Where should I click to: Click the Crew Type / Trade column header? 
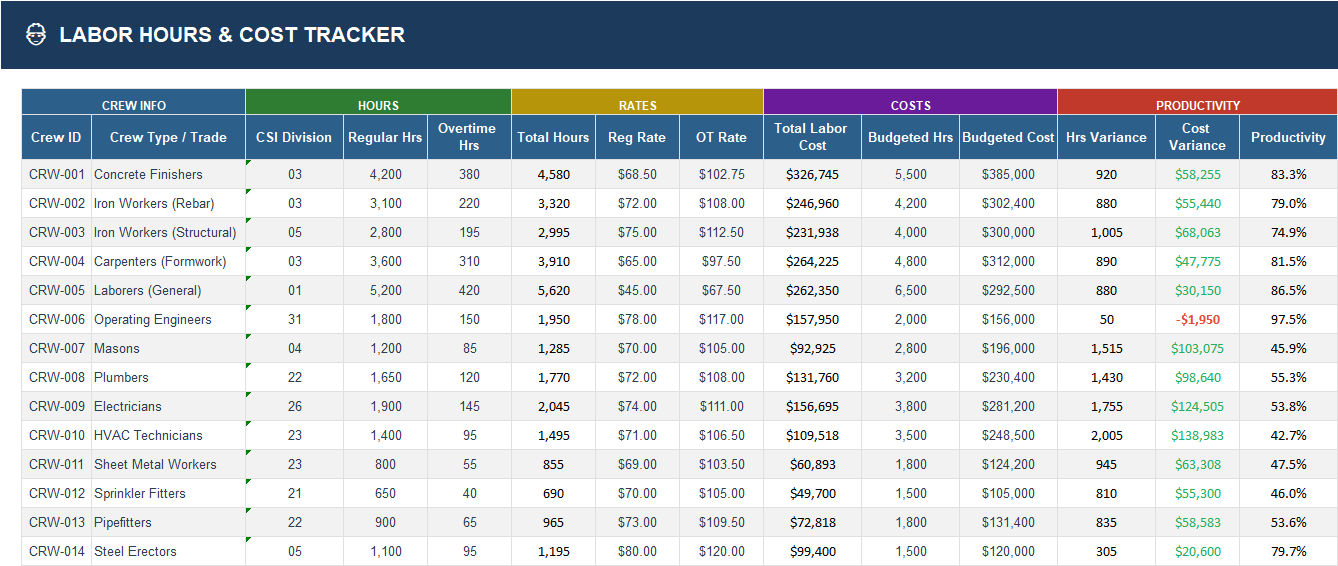click(x=168, y=137)
